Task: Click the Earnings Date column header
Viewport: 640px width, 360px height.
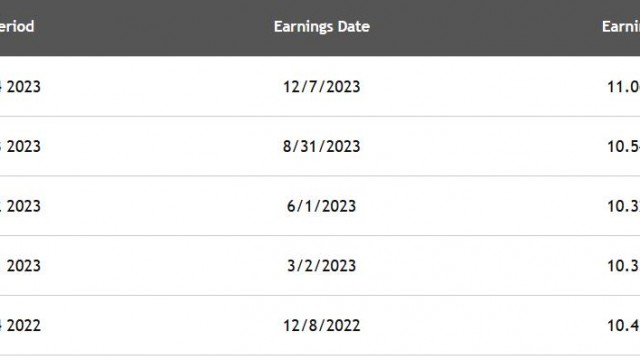Action: coord(322,27)
